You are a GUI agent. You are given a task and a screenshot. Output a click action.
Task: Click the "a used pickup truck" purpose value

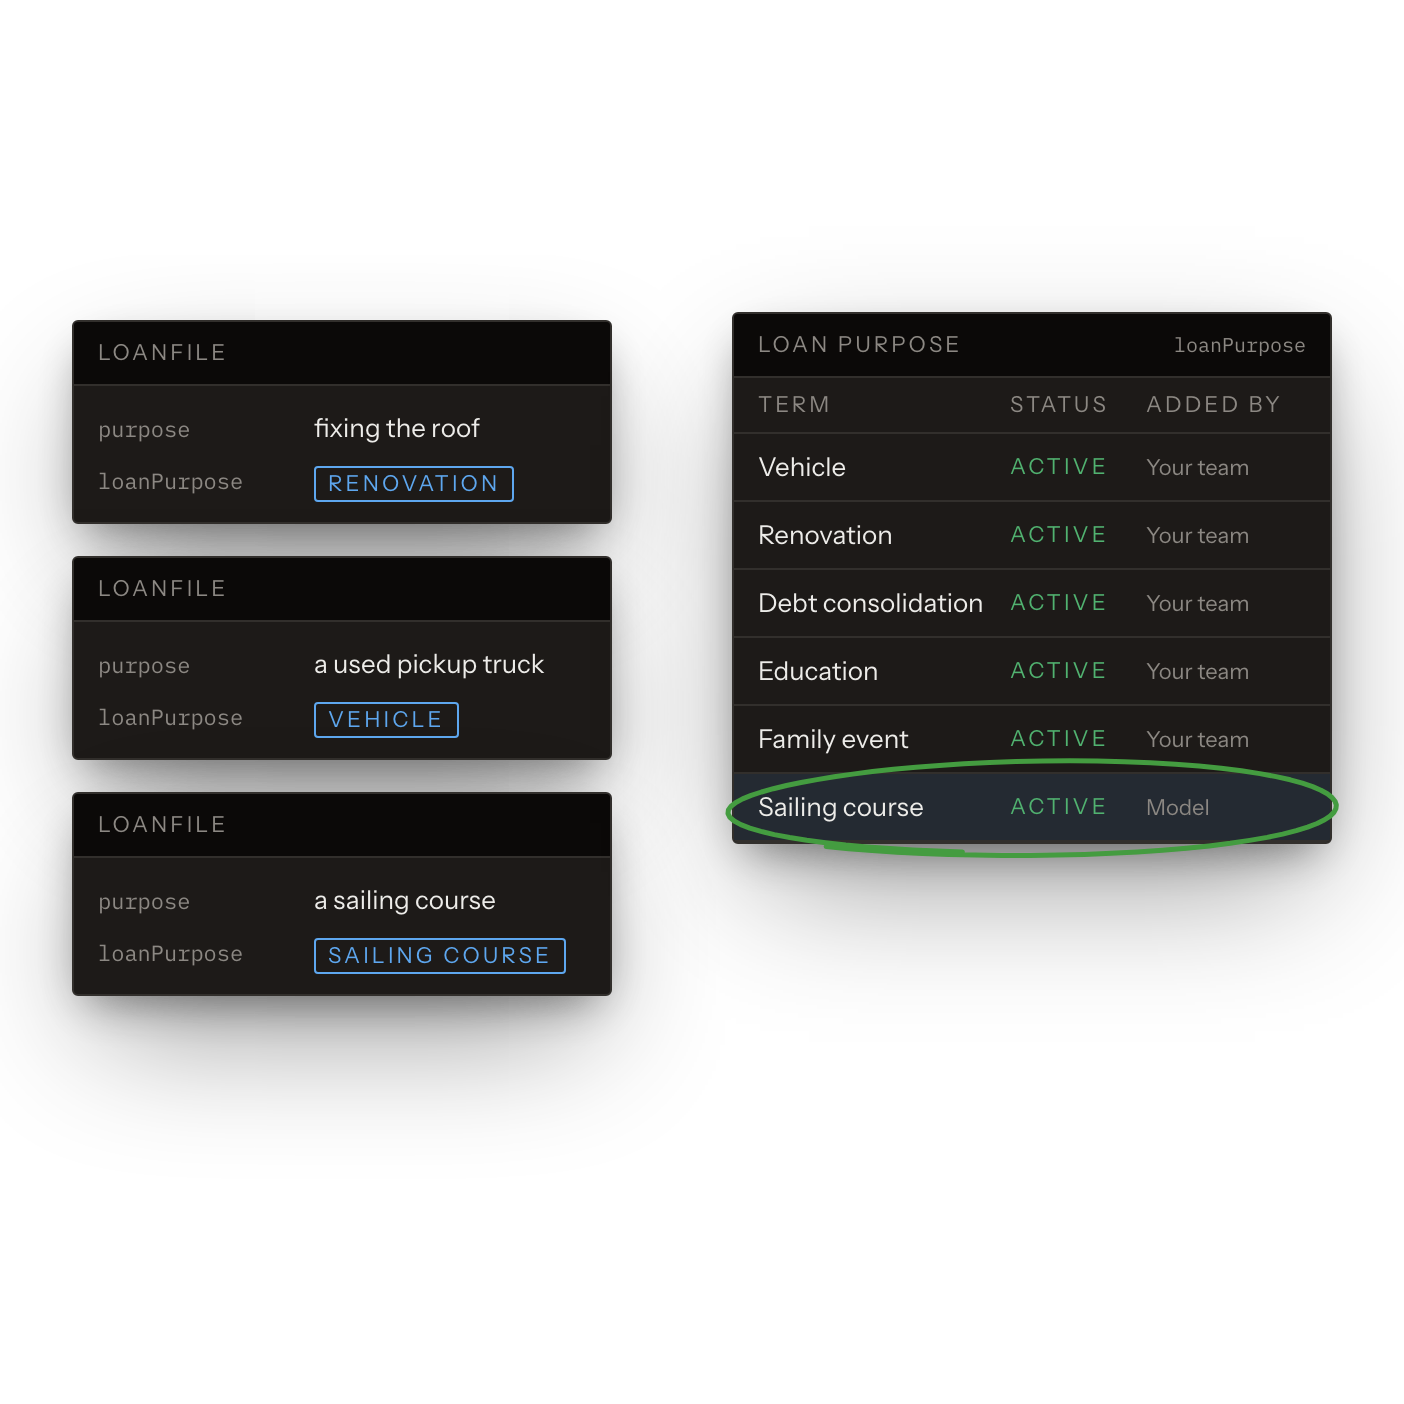(429, 665)
